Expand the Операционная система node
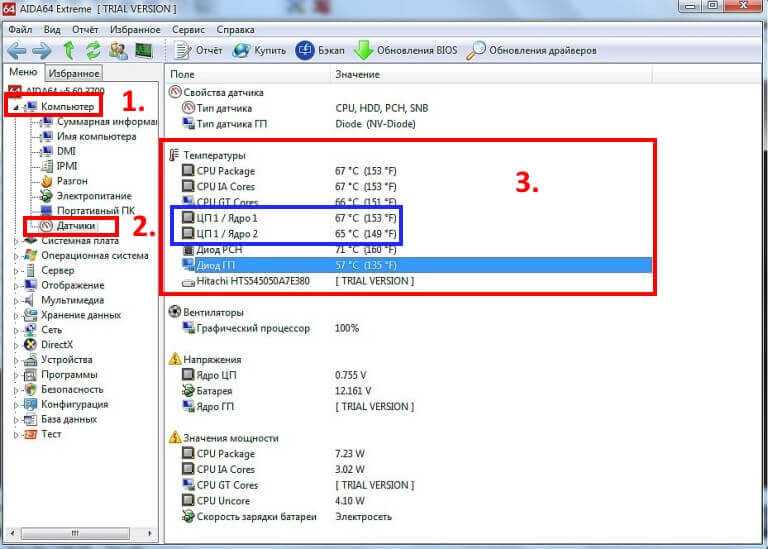768x549 pixels. [16, 256]
